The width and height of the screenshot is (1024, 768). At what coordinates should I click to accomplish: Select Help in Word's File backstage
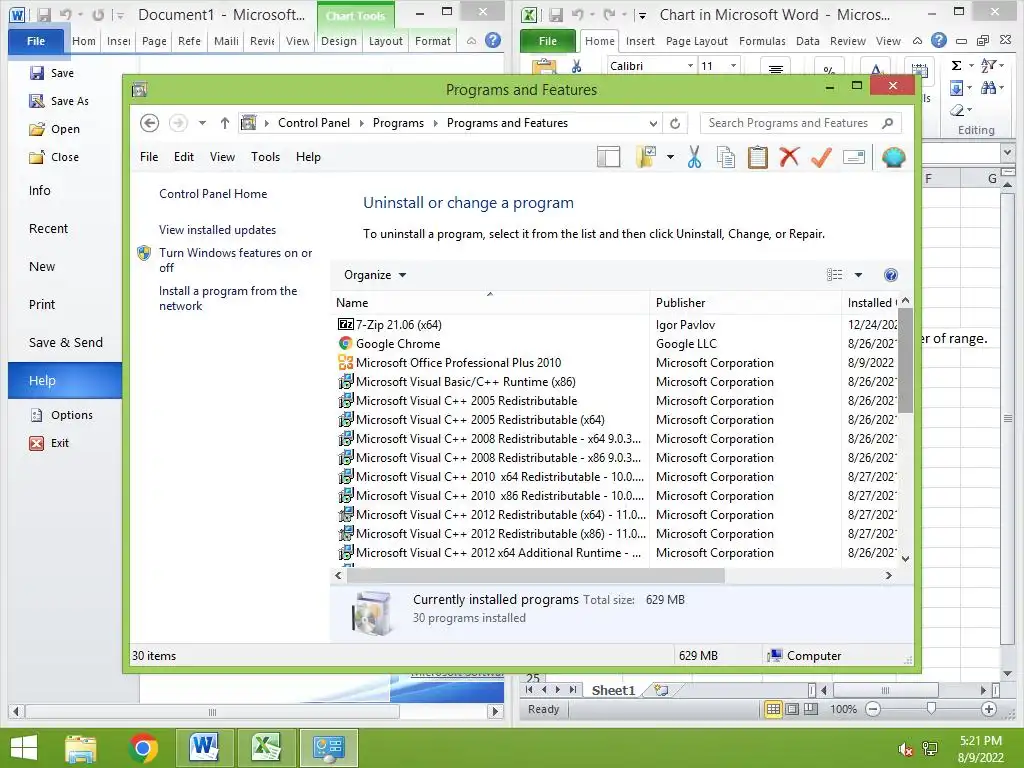[65, 380]
